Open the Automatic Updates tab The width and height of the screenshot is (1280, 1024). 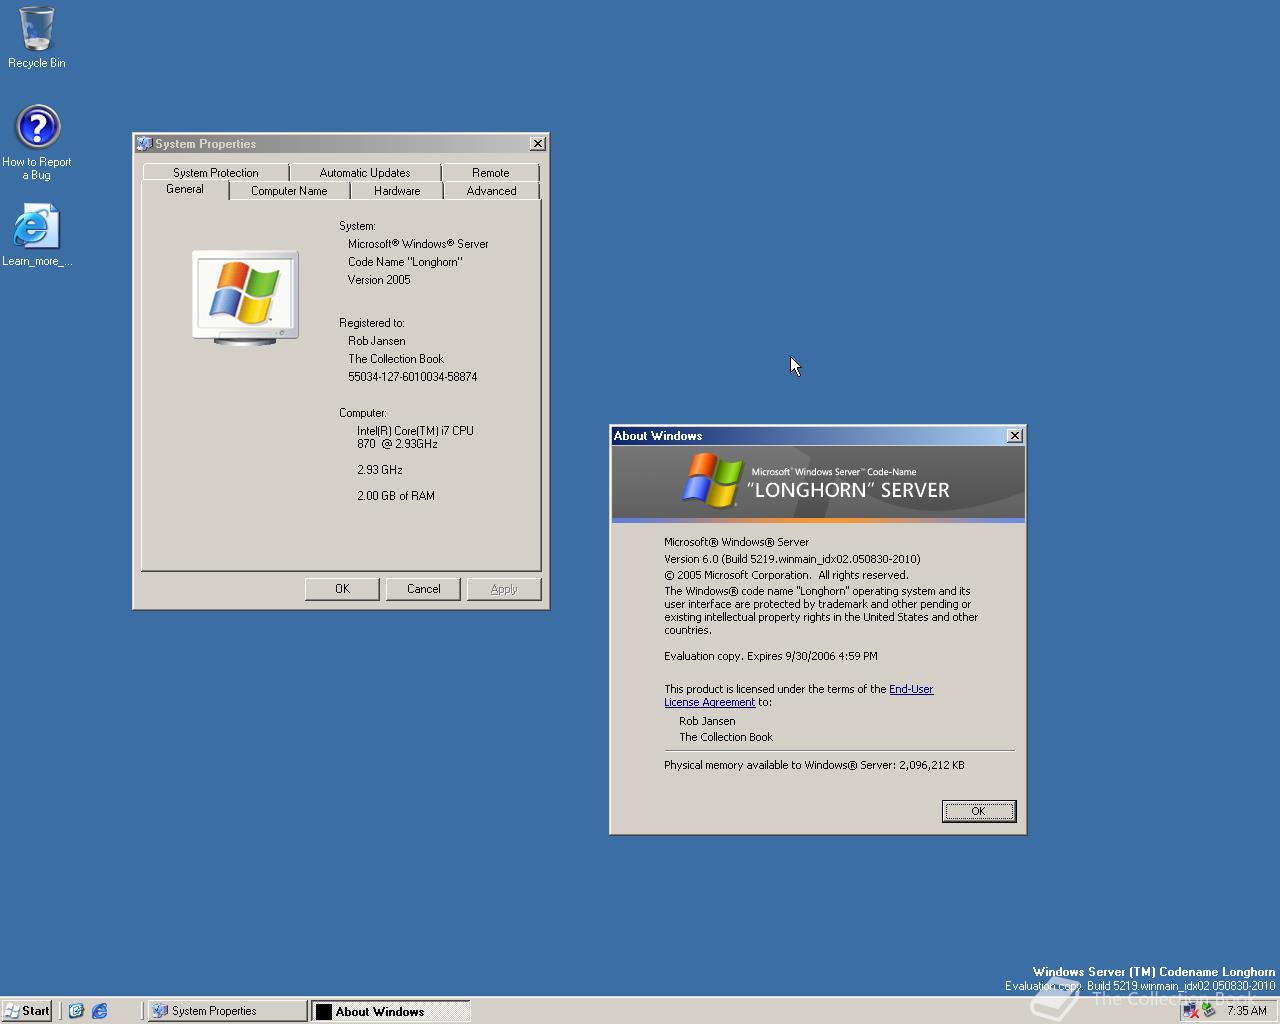(x=365, y=173)
